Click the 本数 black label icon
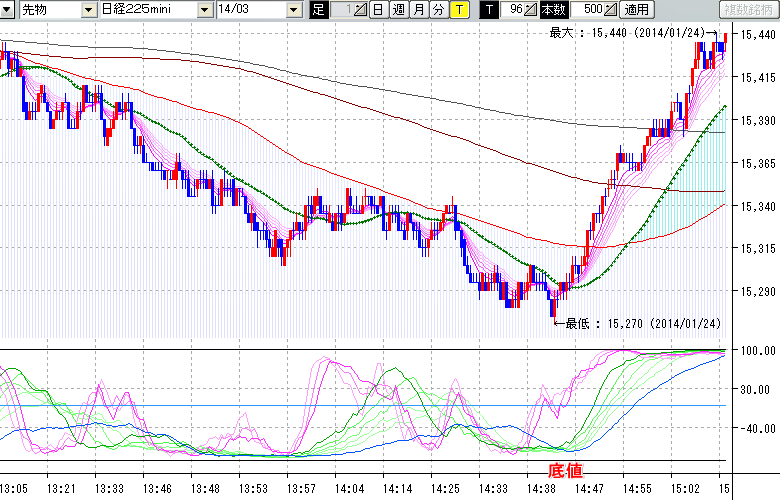This screenshot has width=780, height=500. pyautogui.click(x=554, y=10)
